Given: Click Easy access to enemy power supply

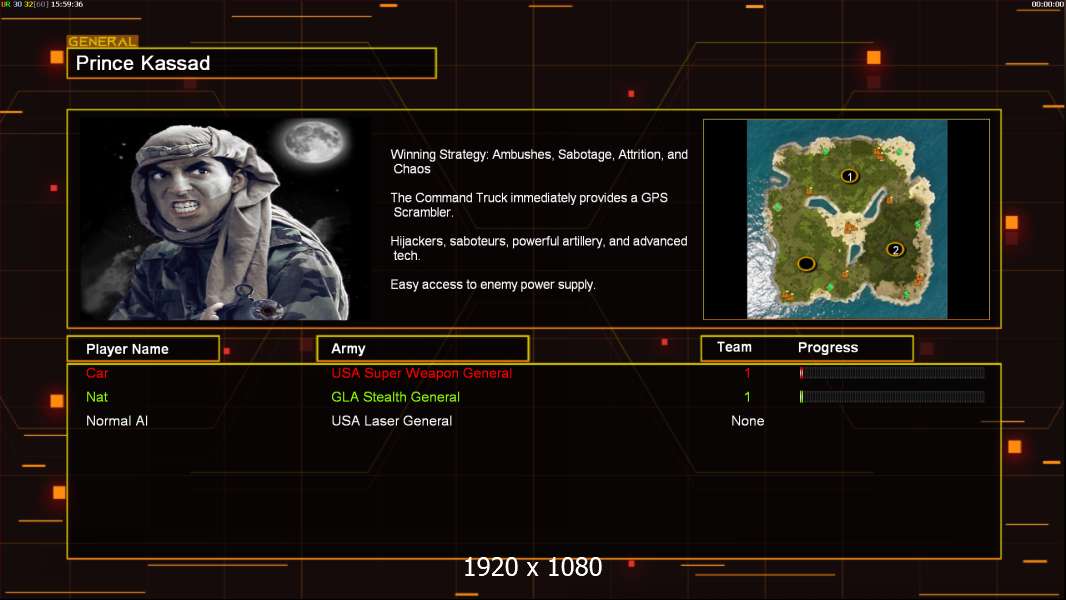Looking at the screenshot, I should [x=493, y=285].
